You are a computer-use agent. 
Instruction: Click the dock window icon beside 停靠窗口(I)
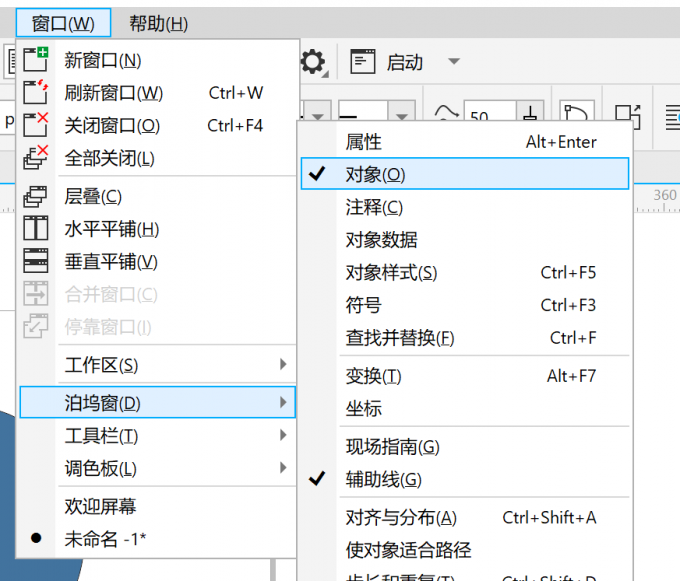point(36,326)
